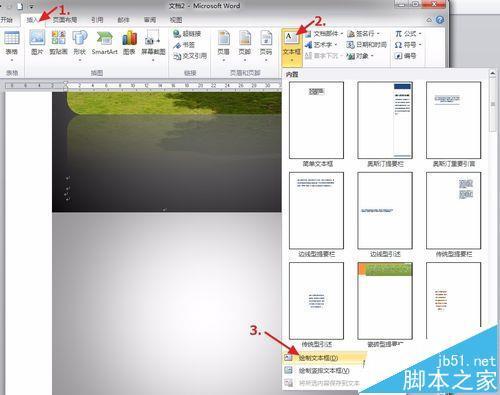Switch to the 视图 View tab
The image size is (500, 395).
click(x=176, y=20)
